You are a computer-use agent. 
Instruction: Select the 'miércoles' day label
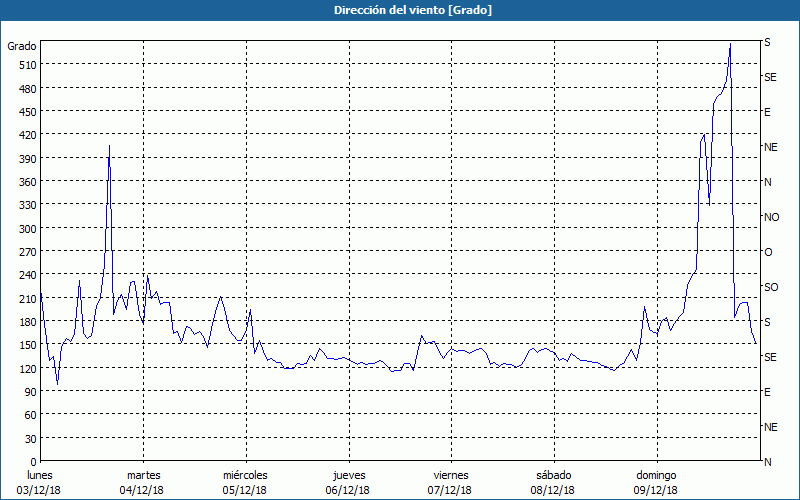click(x=245, y=475)
